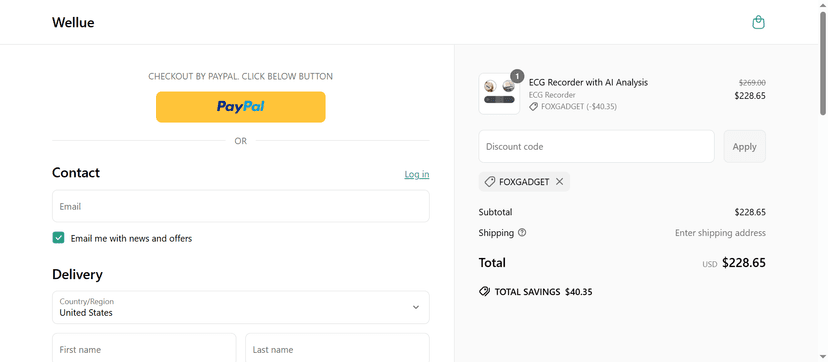Click the tag icon in FOXGADGET chip

[x=490, y=182]
